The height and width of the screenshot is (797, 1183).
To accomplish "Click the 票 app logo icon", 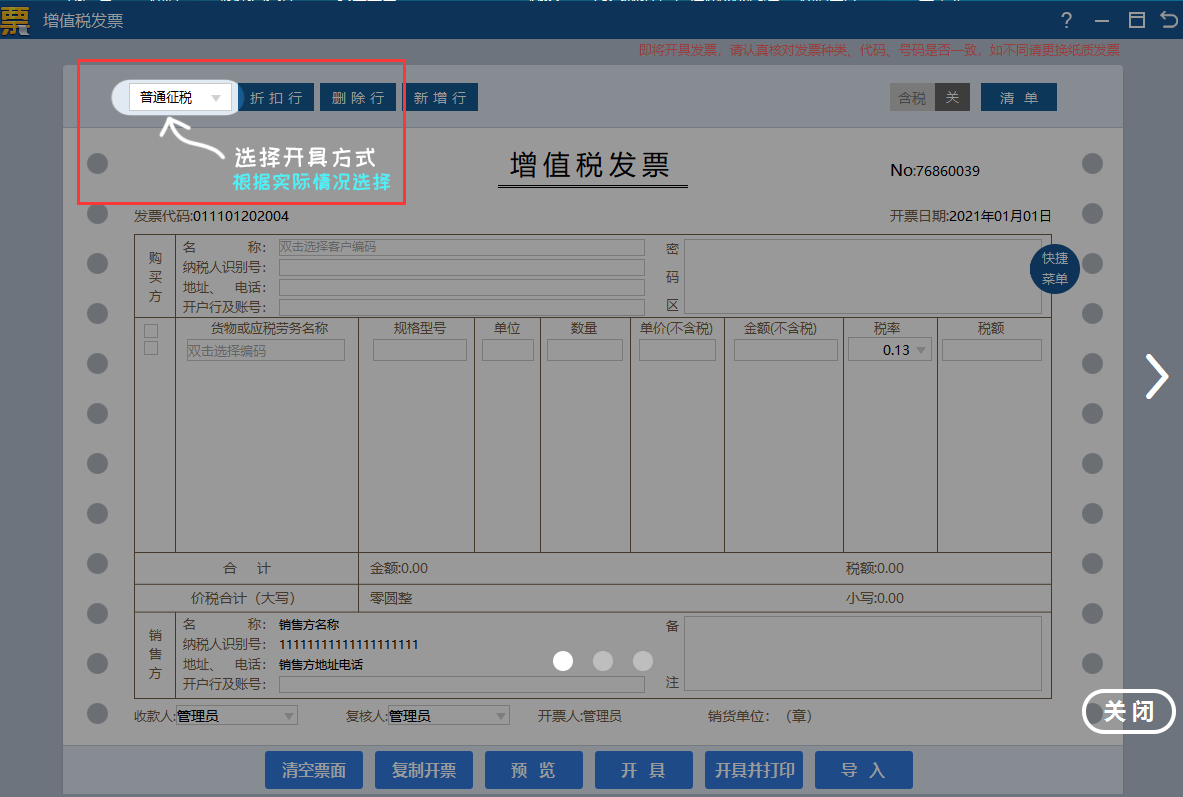I will (x=15, y=20).
